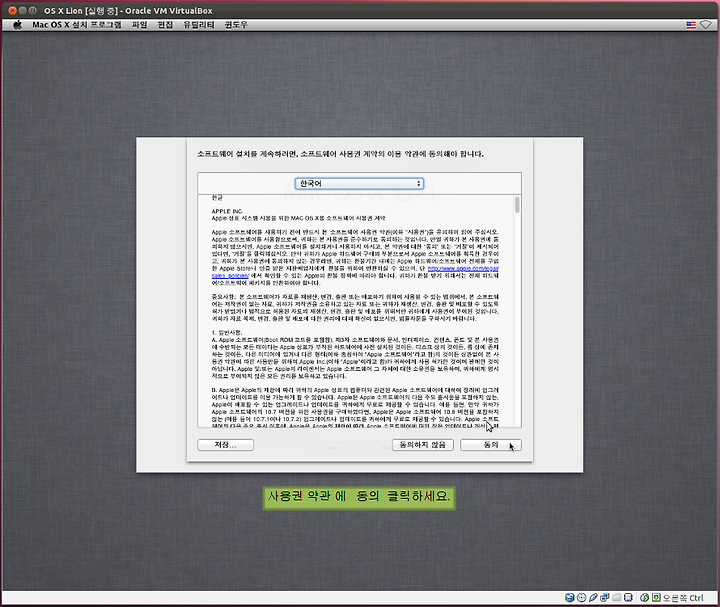Click the shared folders status icon
The image size is (720, 607).
point(617,597)
